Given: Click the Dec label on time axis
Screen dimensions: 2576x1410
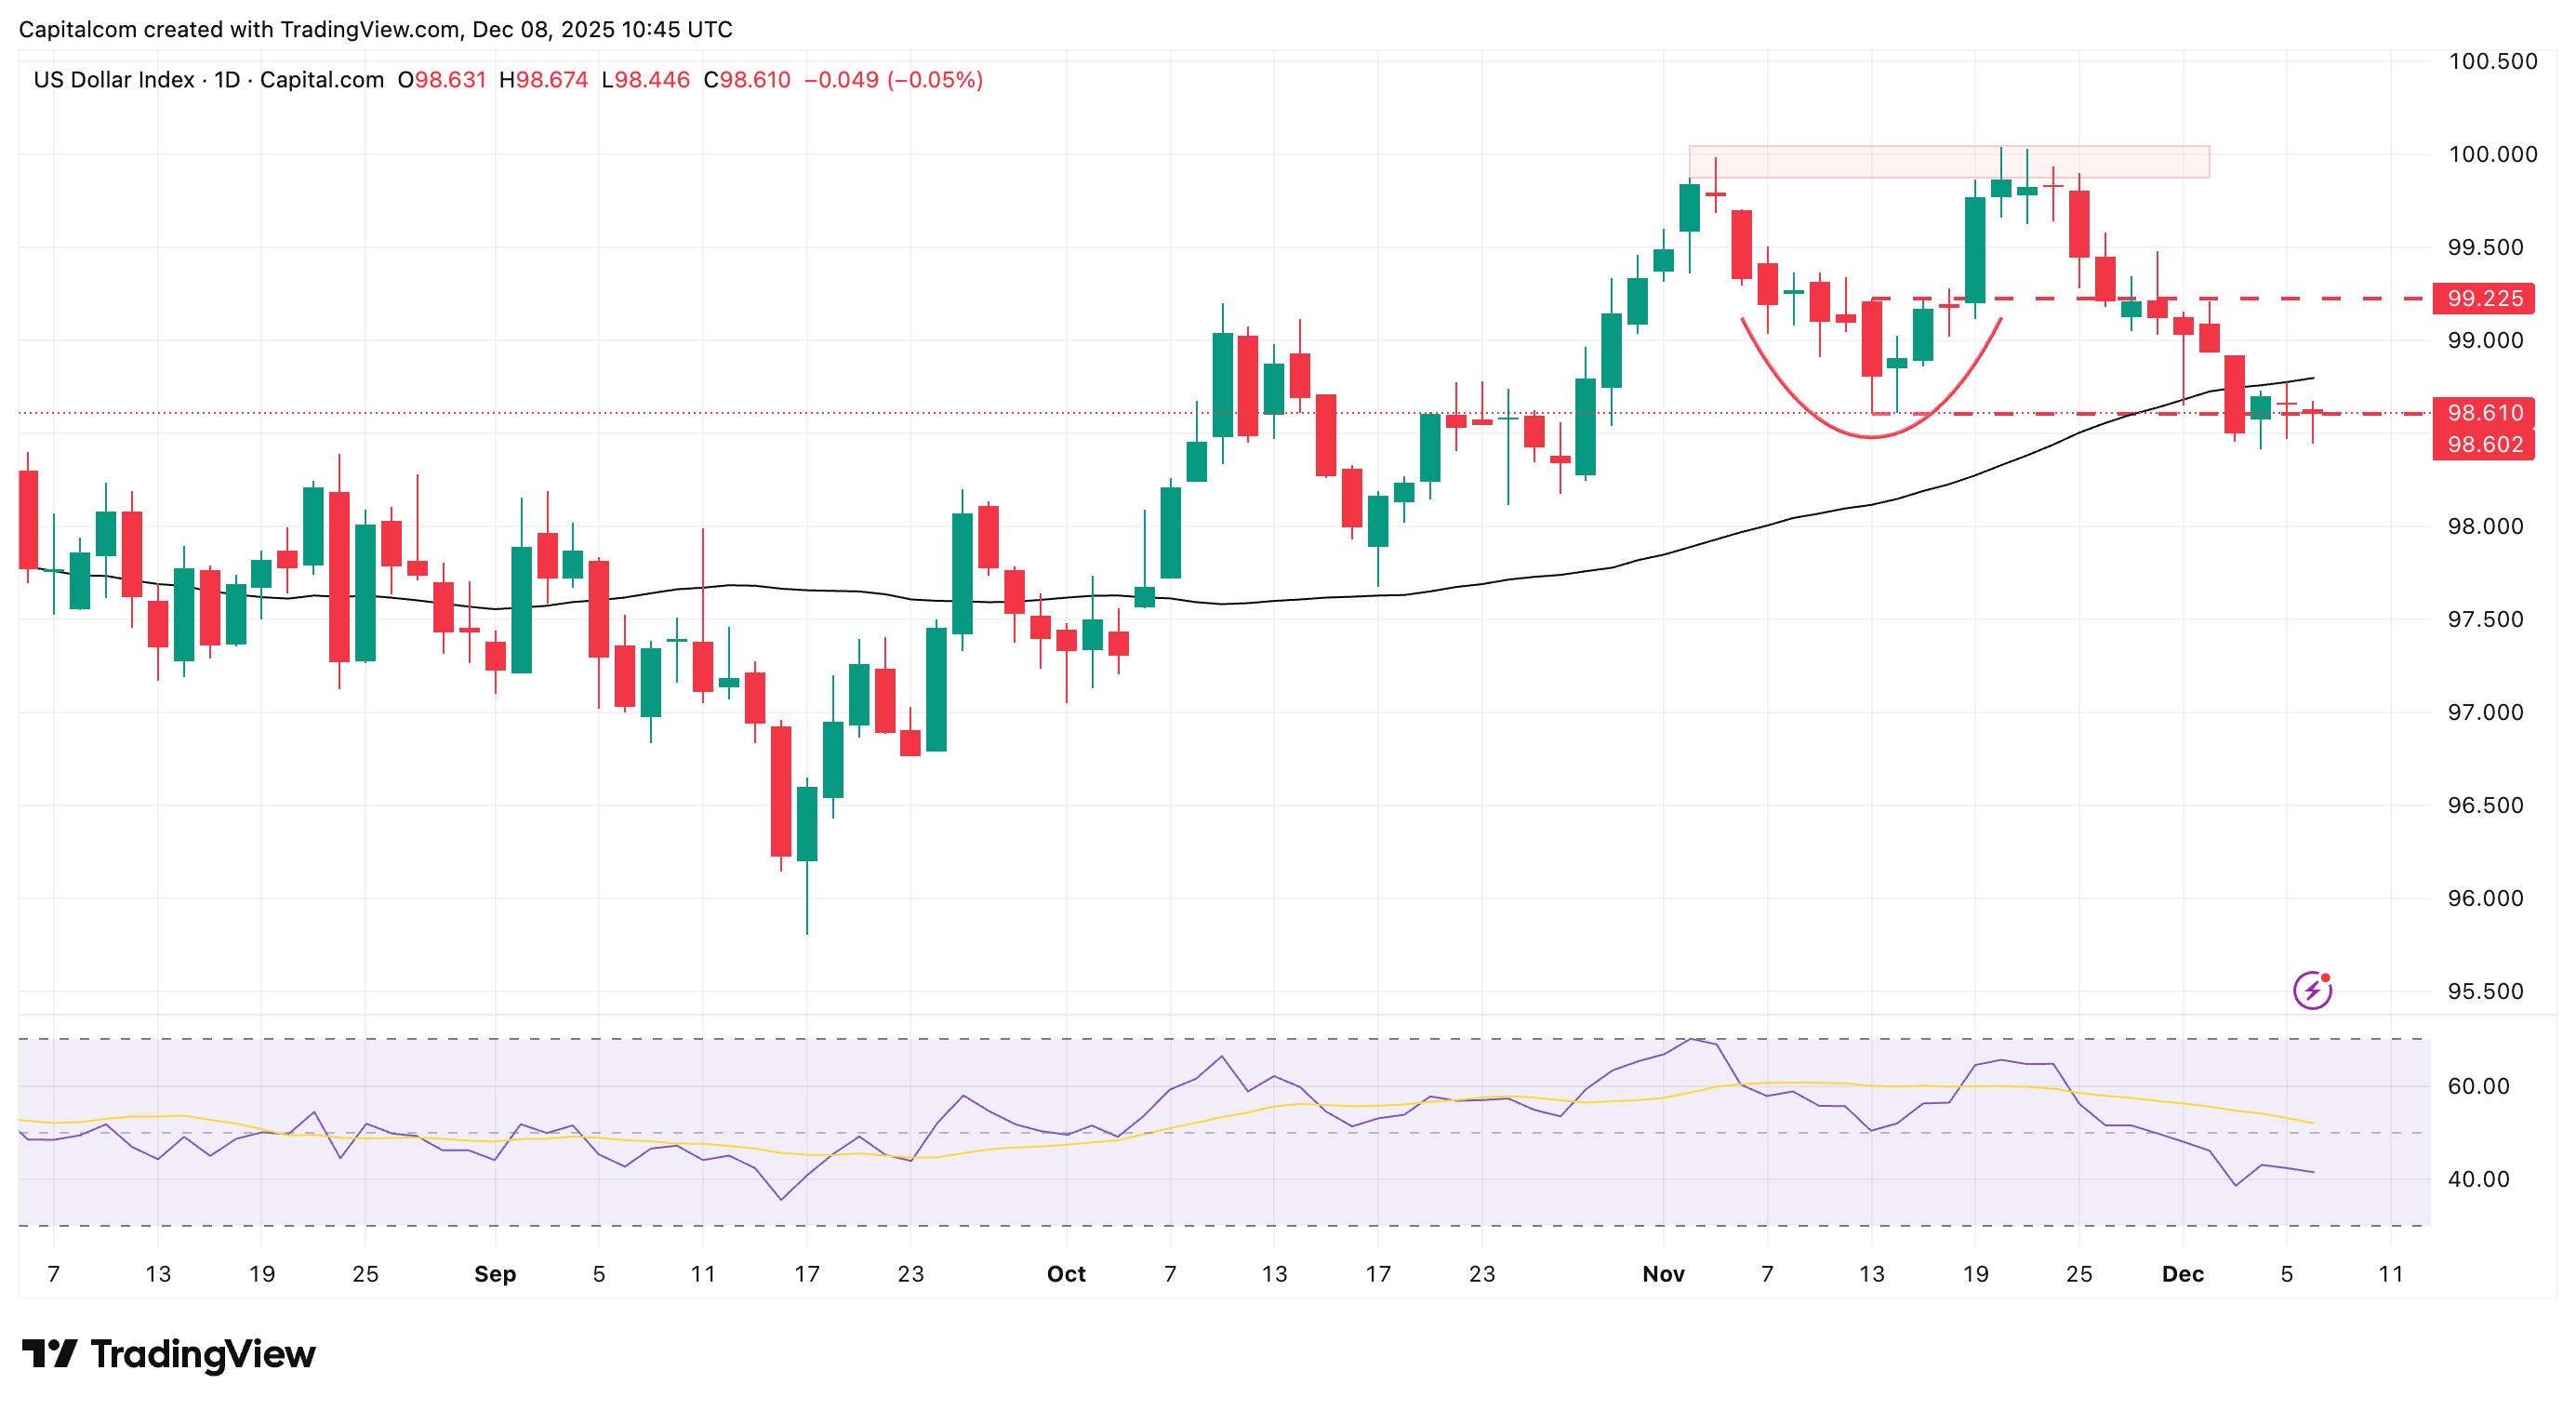Looking at the screenshot, I should point(2182,1274).
